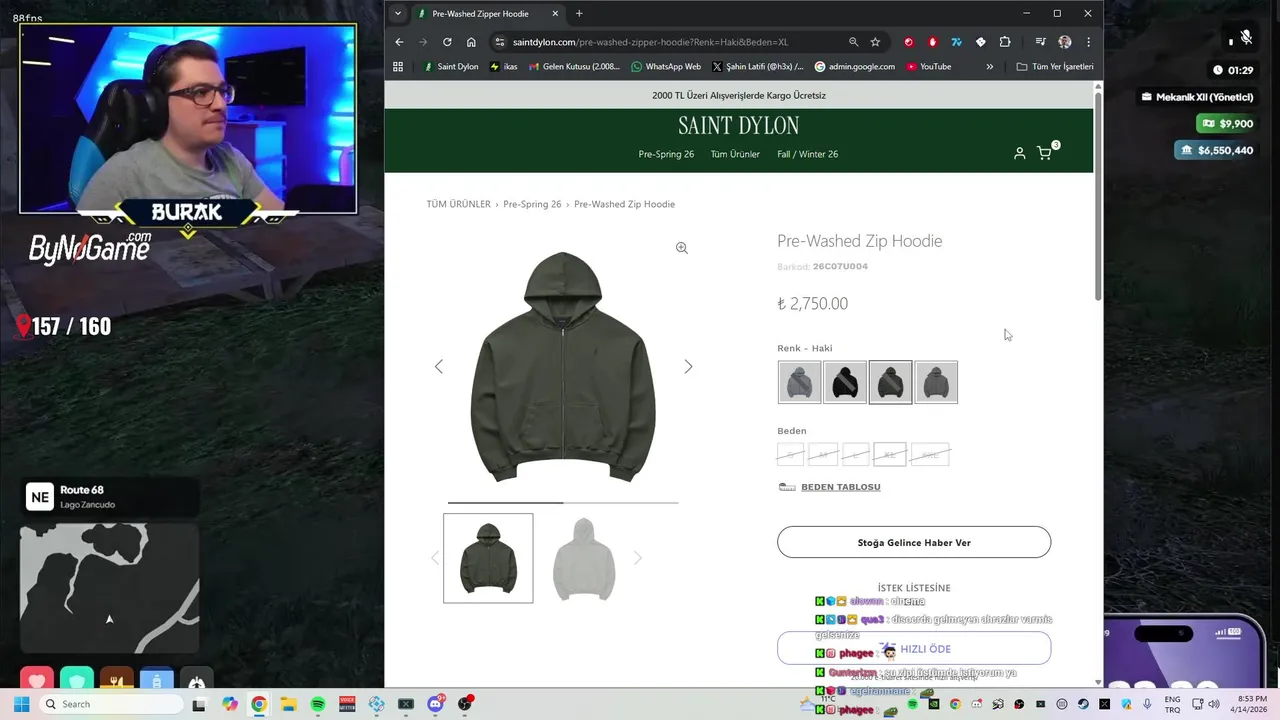The height and width of the screenshot is (720, 1280).
Task: Select the back view hoodie thumbnail
Action: click(x=584, y=558)
